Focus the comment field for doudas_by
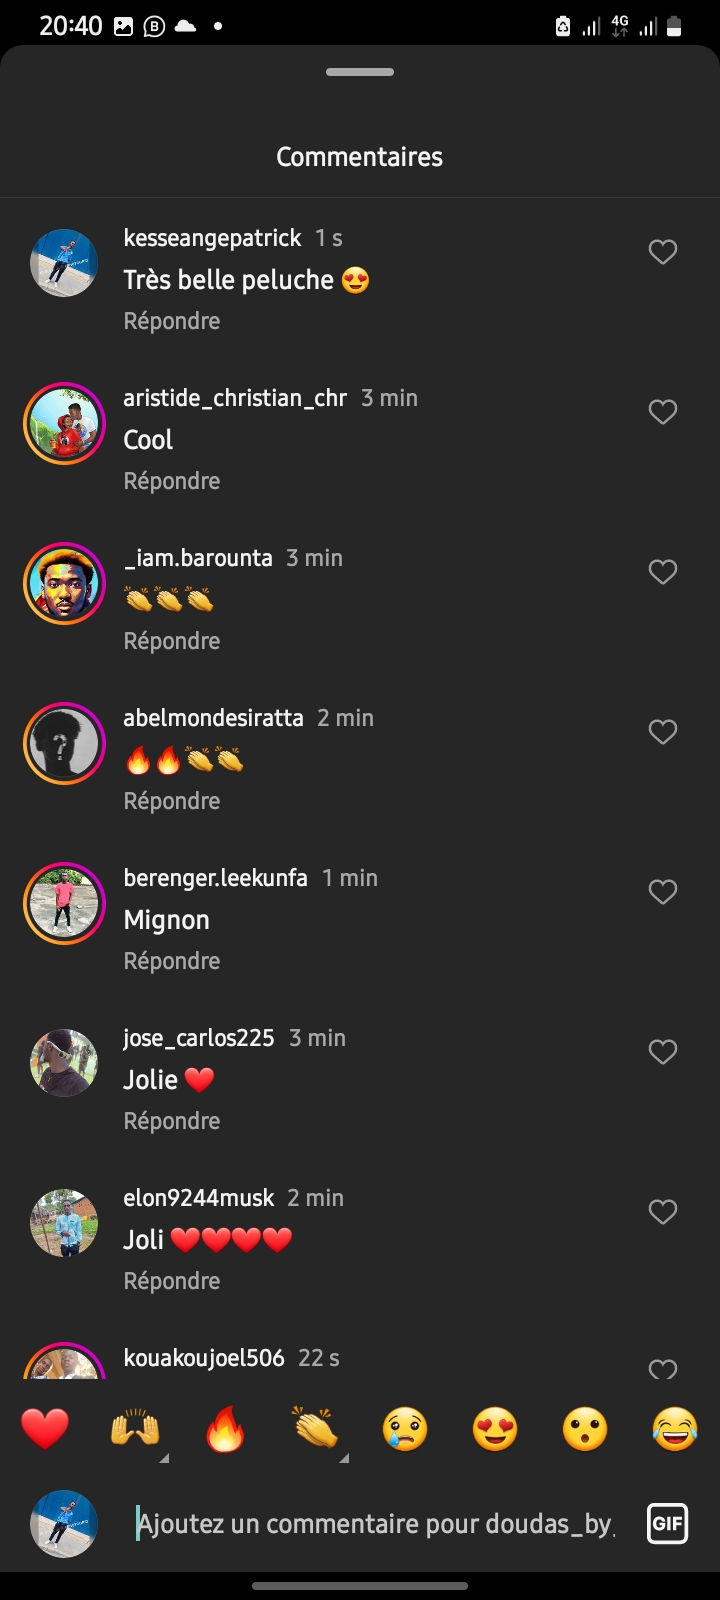Viewport: 720px width, 1600px height. 375,1524
